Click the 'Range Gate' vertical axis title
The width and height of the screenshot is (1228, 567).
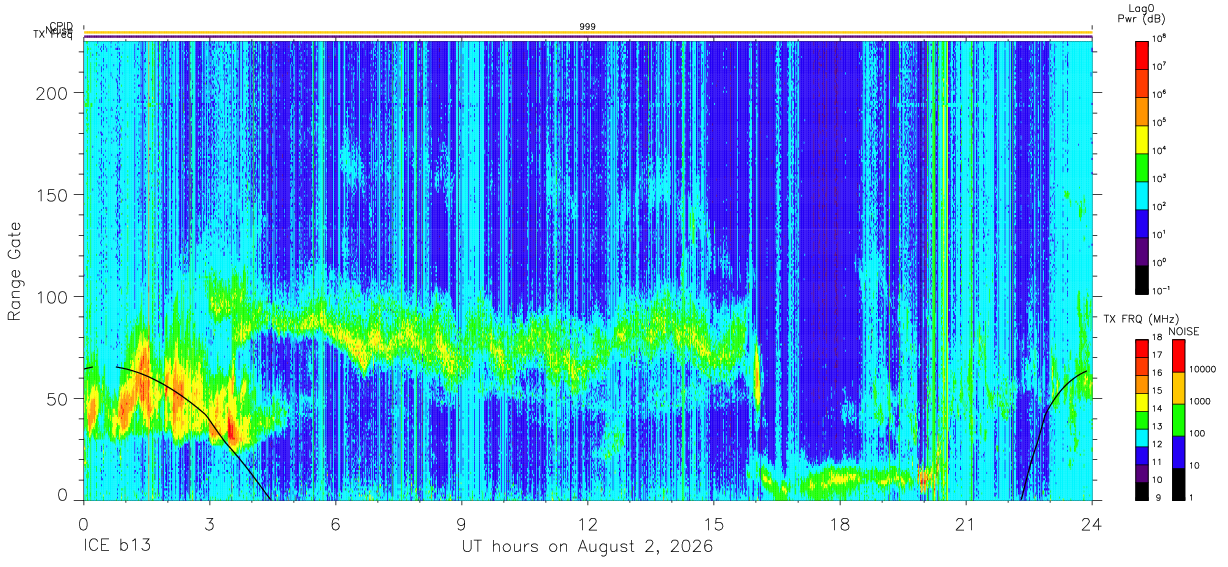click(x=15, y=270)
